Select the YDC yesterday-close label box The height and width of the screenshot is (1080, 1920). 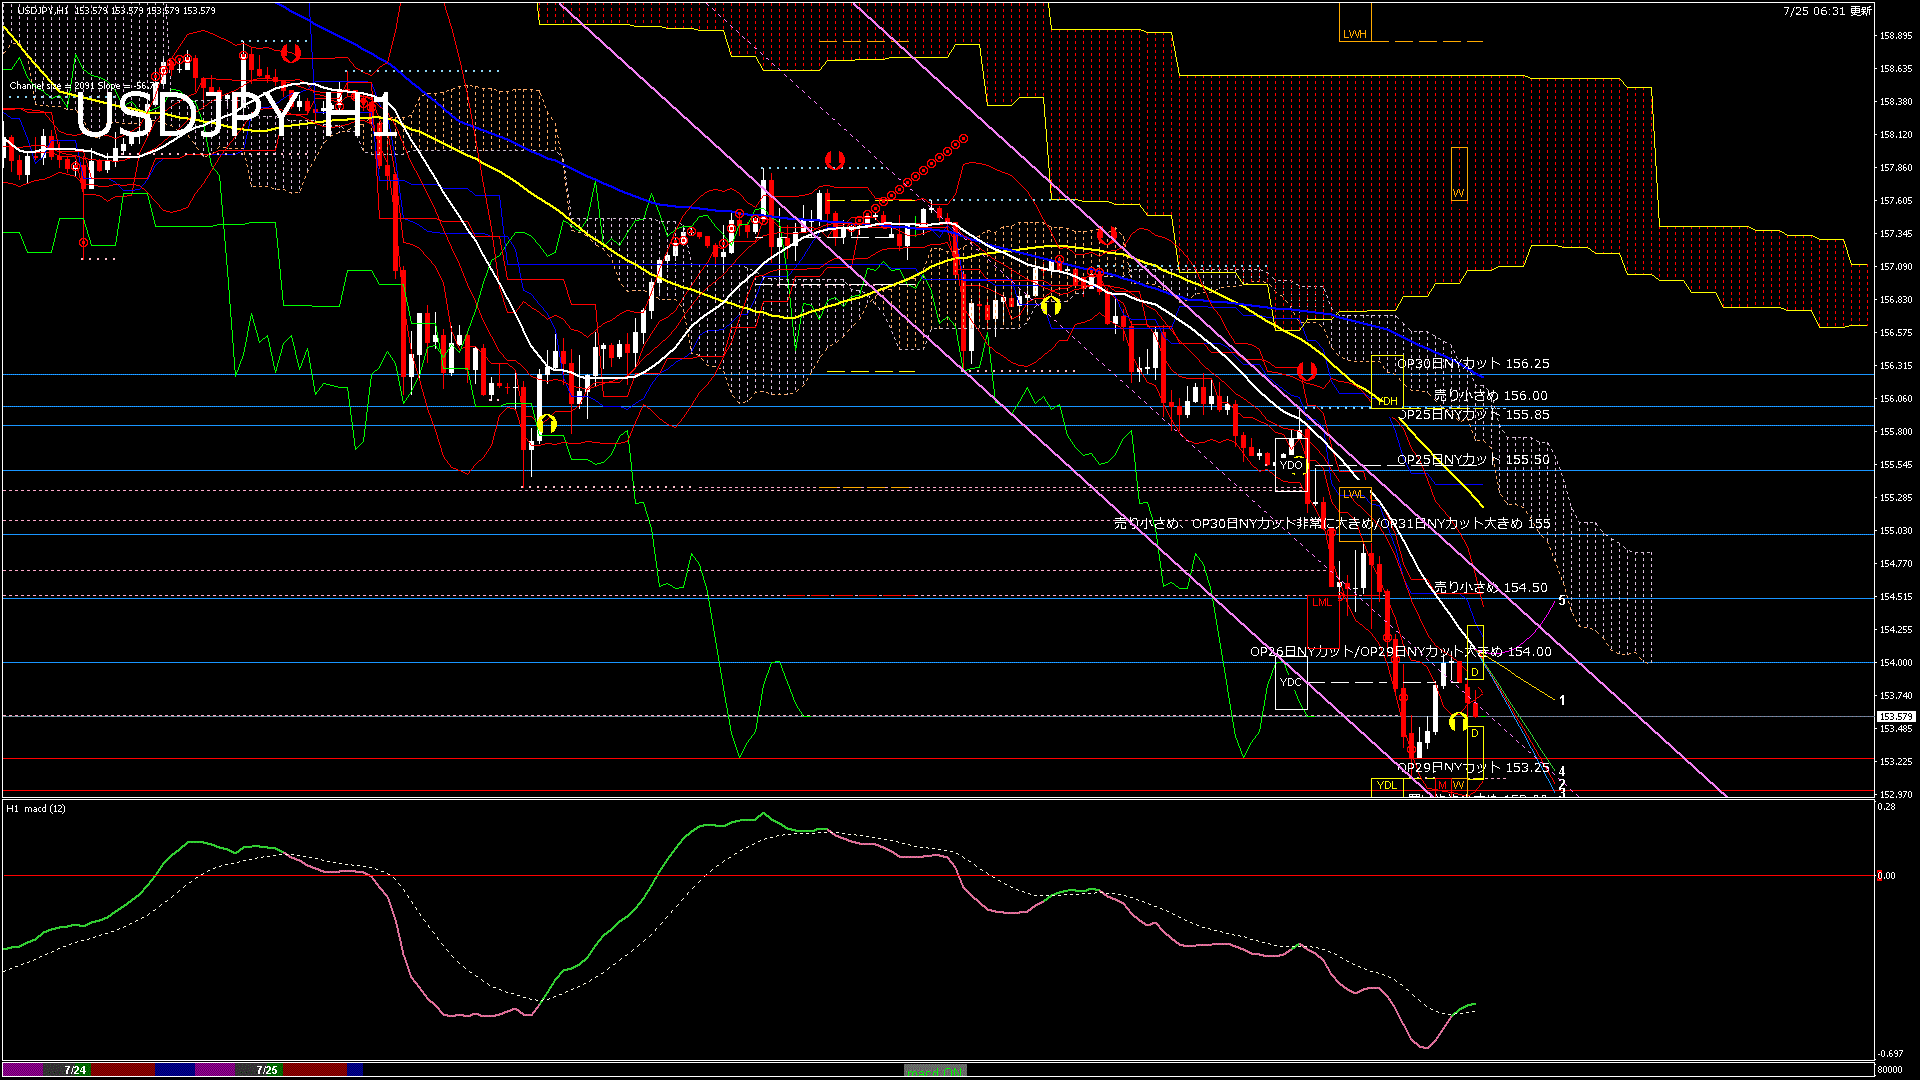tap(1290, 682)
